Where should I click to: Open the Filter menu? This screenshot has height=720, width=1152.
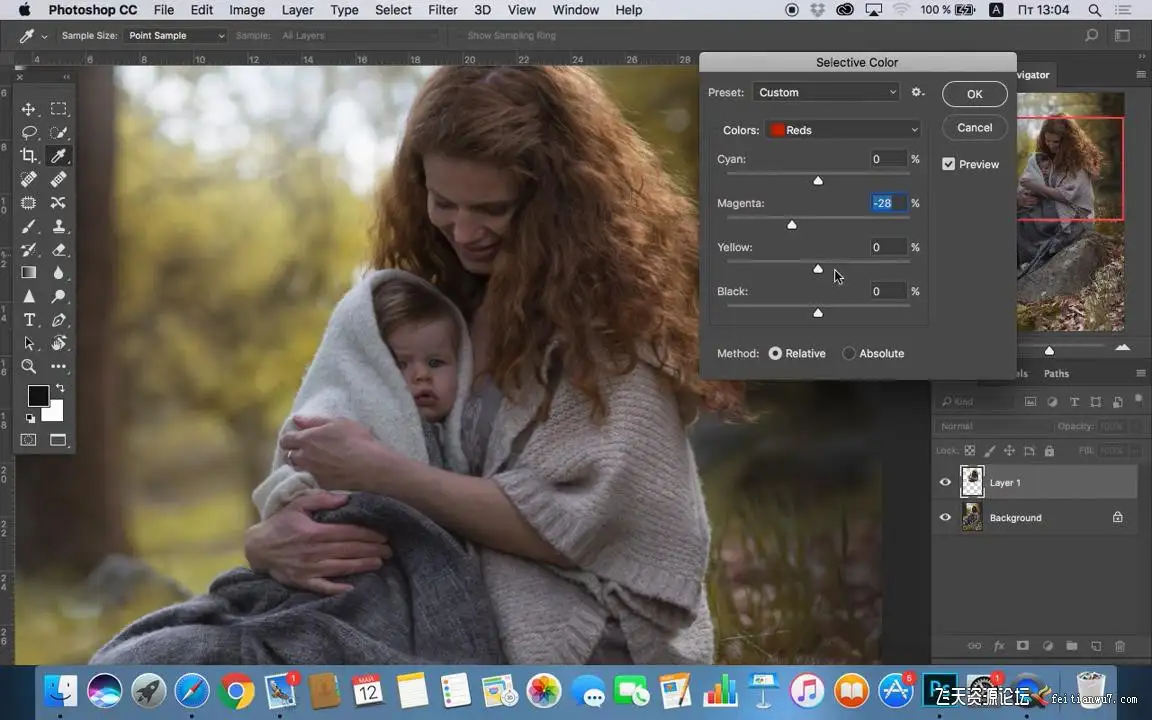(443, 10)
